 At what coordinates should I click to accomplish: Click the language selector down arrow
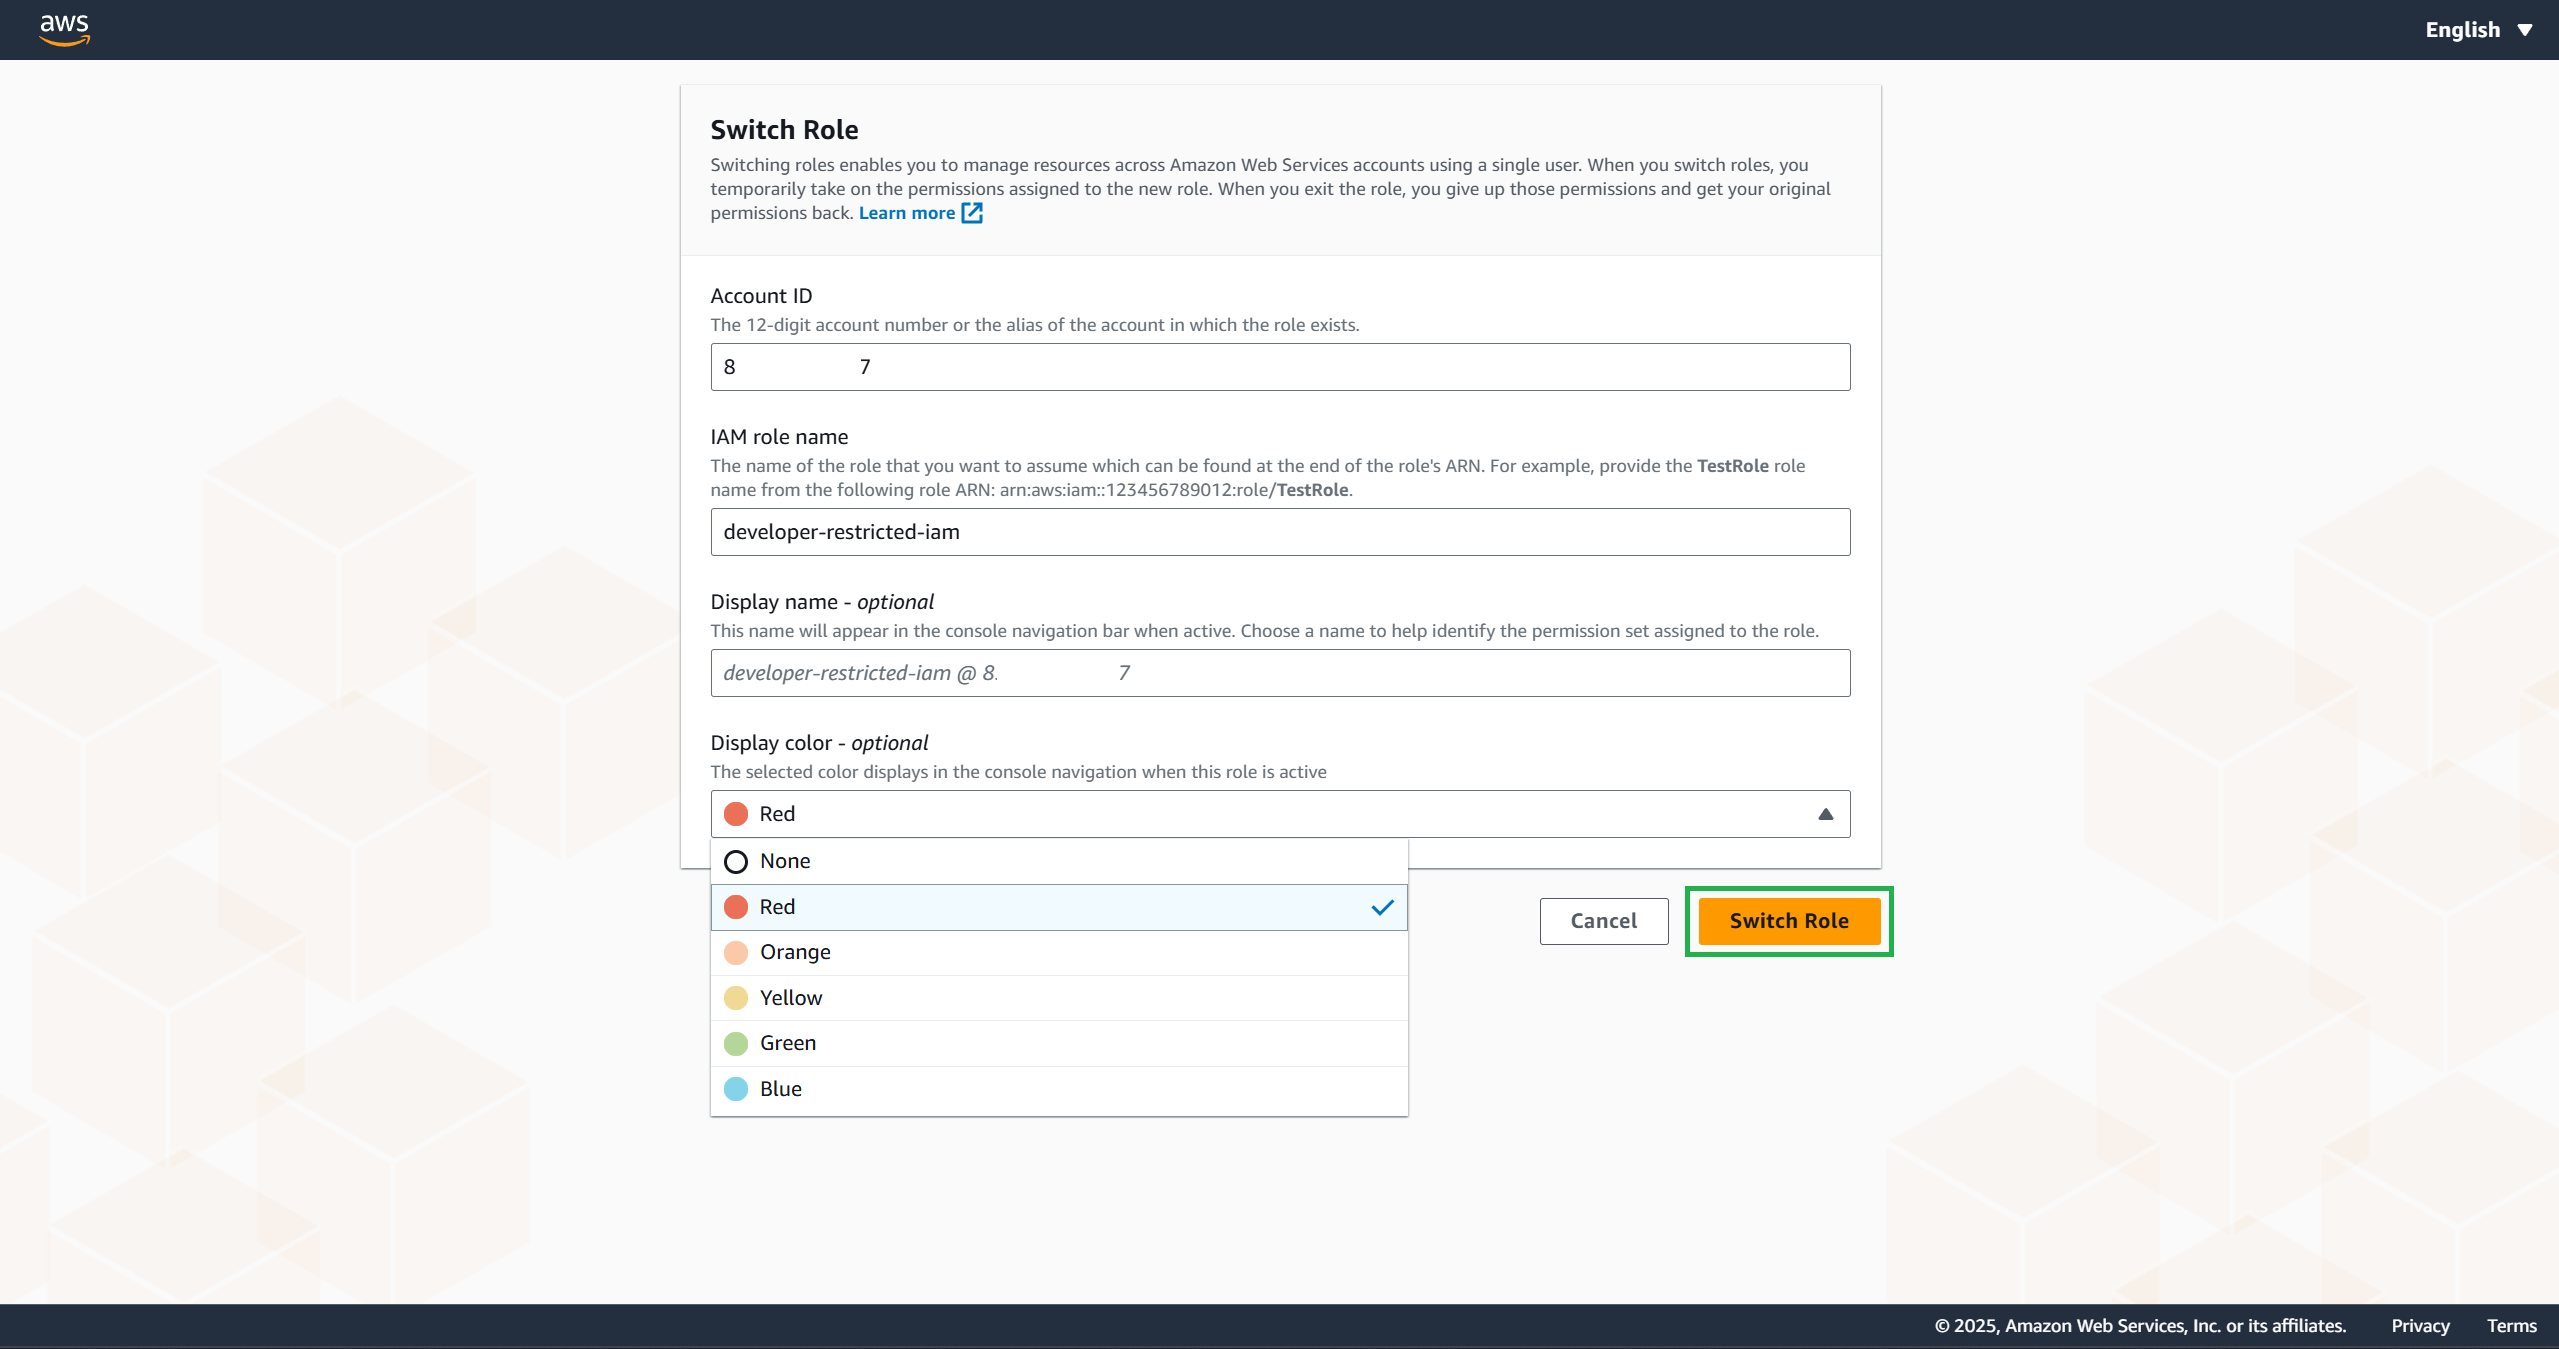coord(2525,30)
